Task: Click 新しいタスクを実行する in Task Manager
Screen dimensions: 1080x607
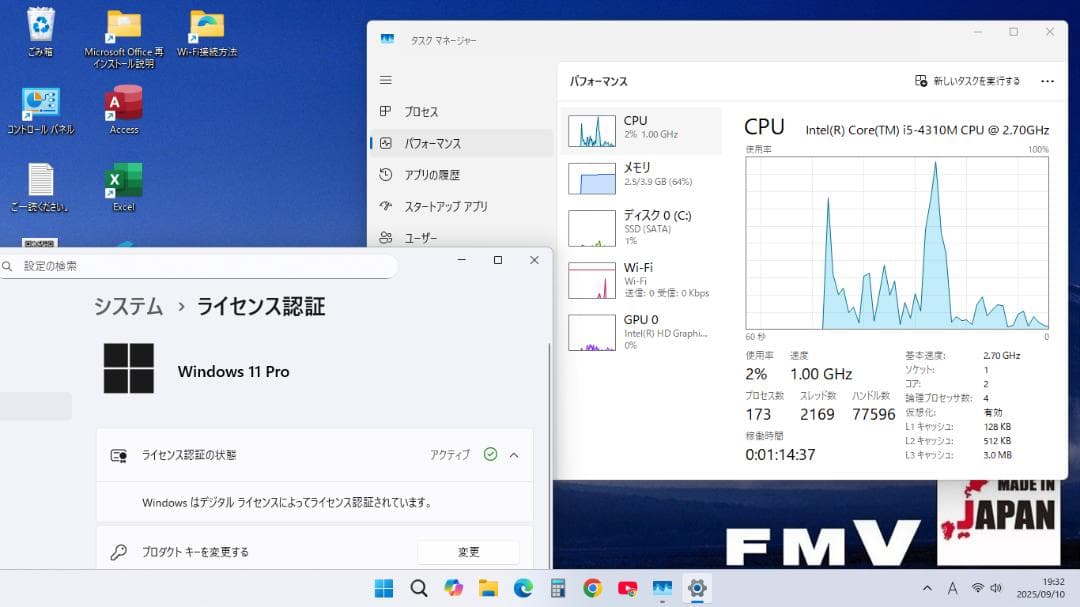Action: click(x=967, y=81)
